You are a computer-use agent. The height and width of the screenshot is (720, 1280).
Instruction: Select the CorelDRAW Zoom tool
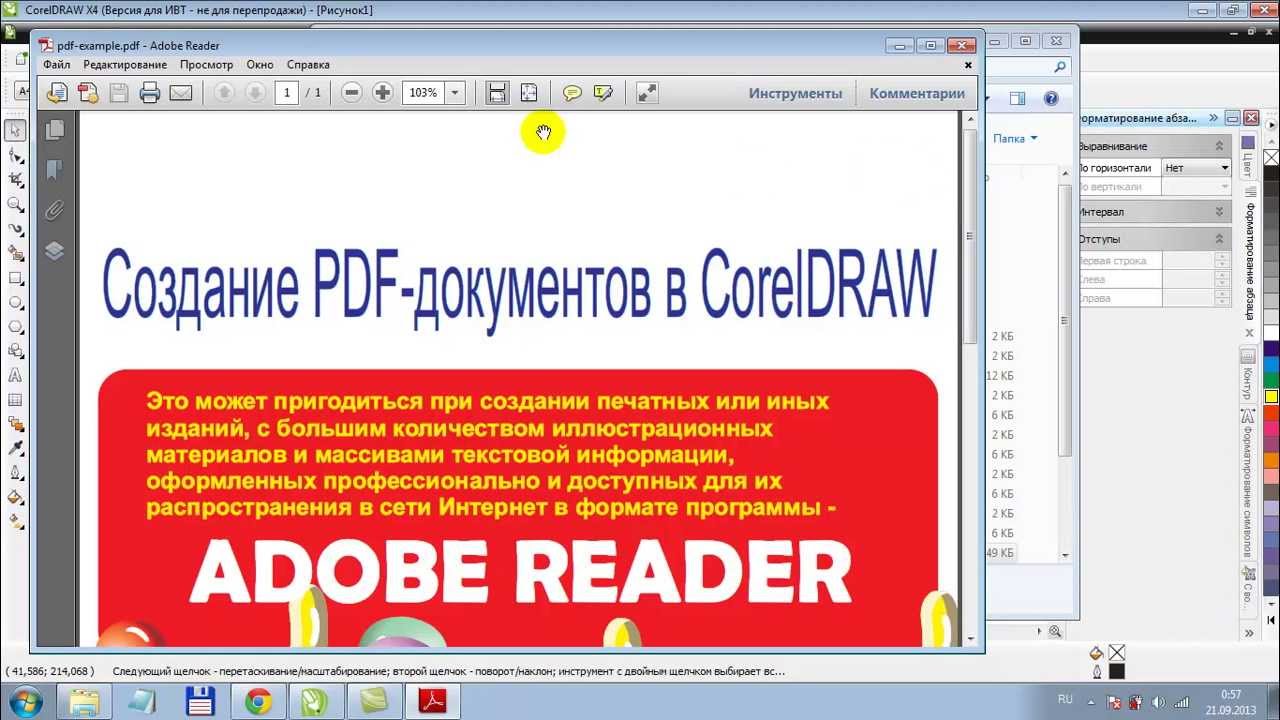tap(15, 204)
